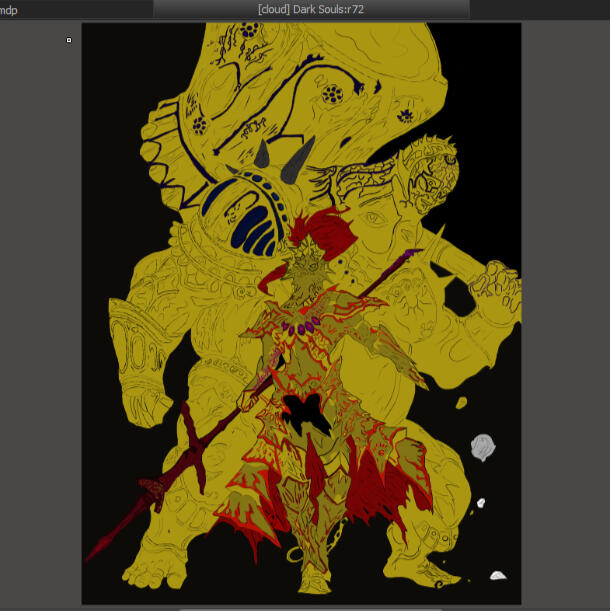The width and height of the screenshot is (610, 611).
Task: Click the white shard at canvas bottom right
Action: point(497,575)
